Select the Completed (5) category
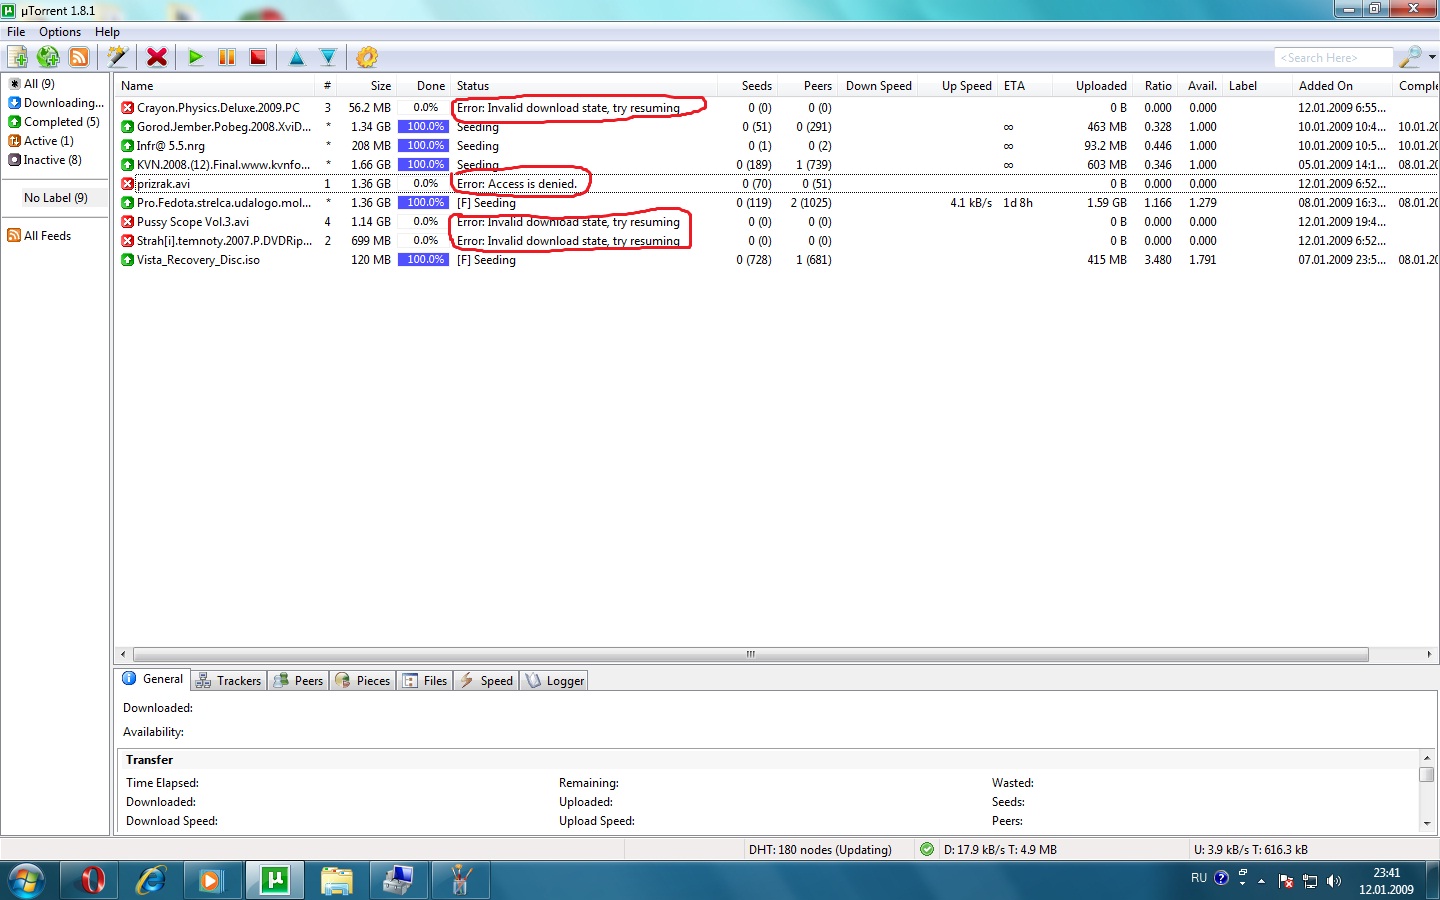 (x=55, y=122)
